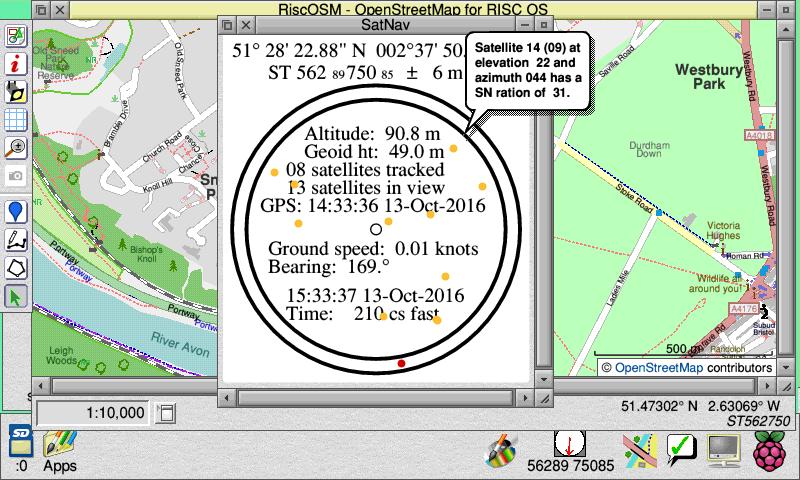Click RiscOSM scroll right arrow
Image resolution: width=800 pixels, height=480 pixels.
(x=767, y=386)
